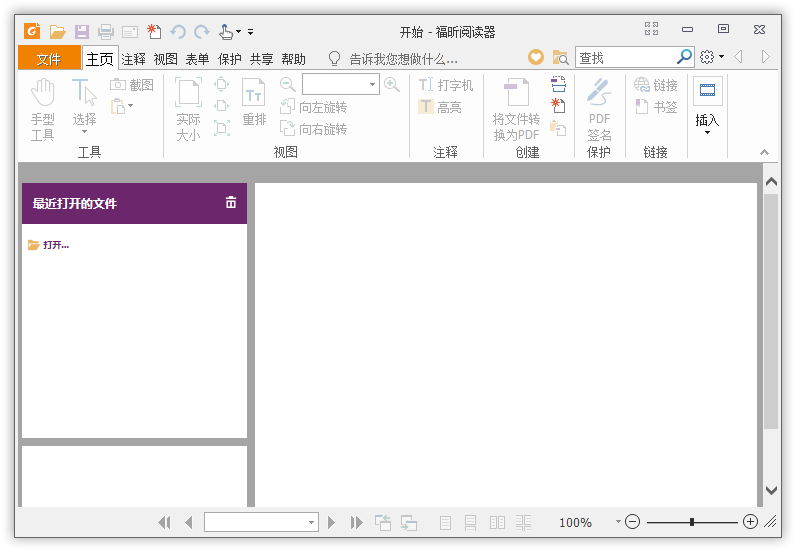The height and width of the screenshot is (552, 796).
Task: Select the 手型工具 hand tool
Action: 43,110
